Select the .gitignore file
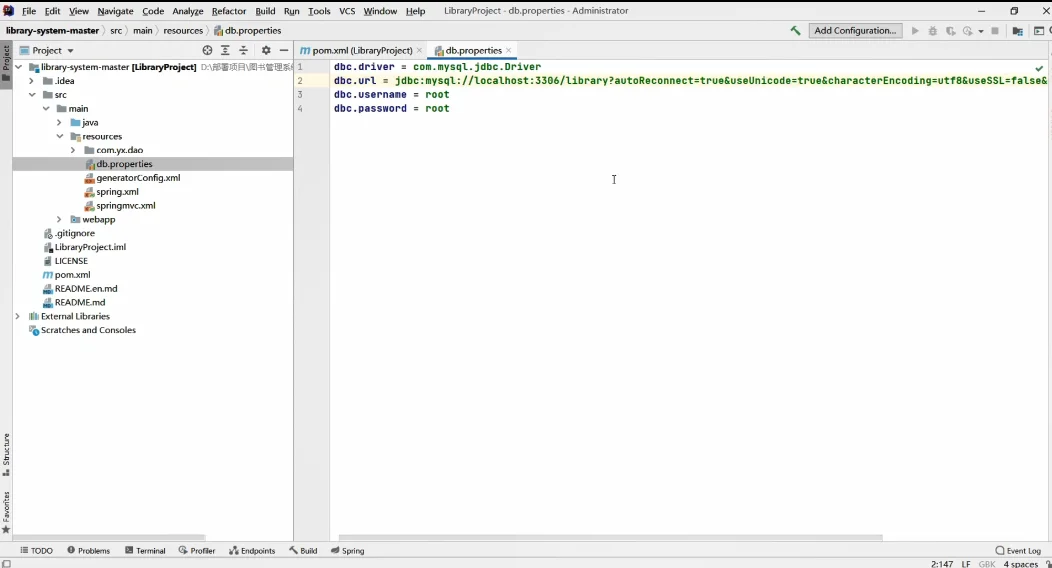 click(x=74, y=234)
